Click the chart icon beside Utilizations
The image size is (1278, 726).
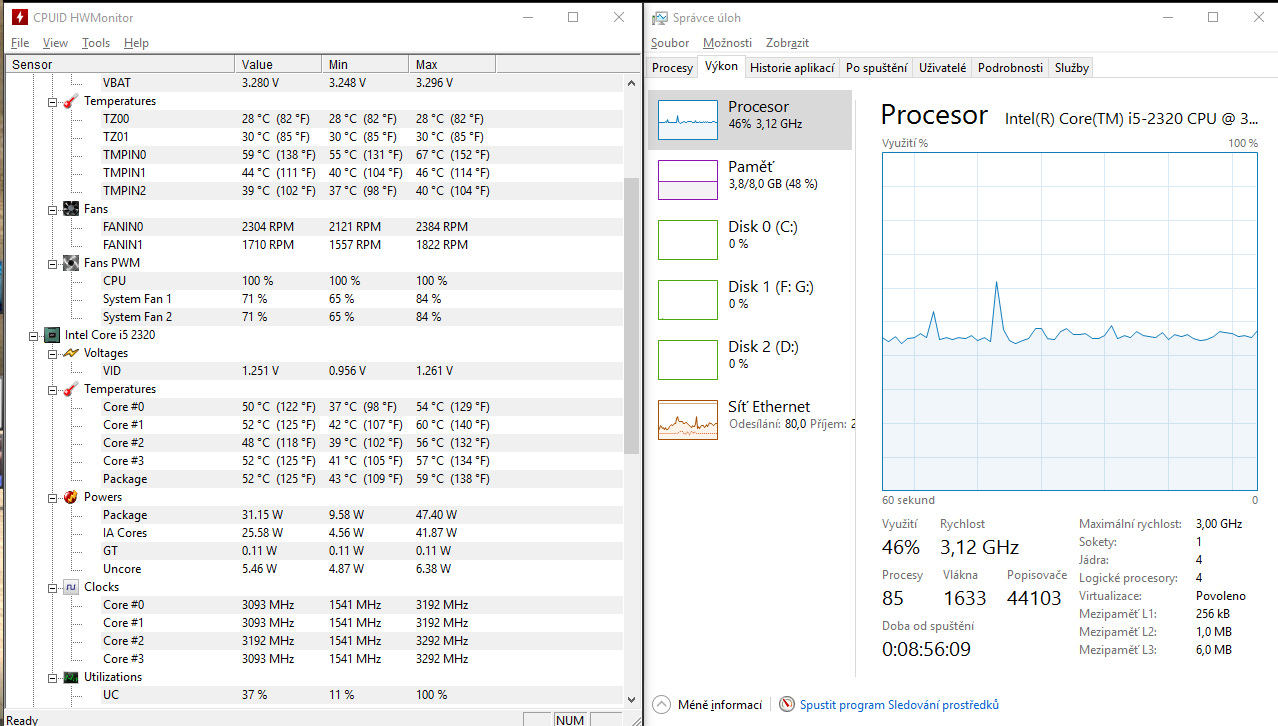[71, 677]
